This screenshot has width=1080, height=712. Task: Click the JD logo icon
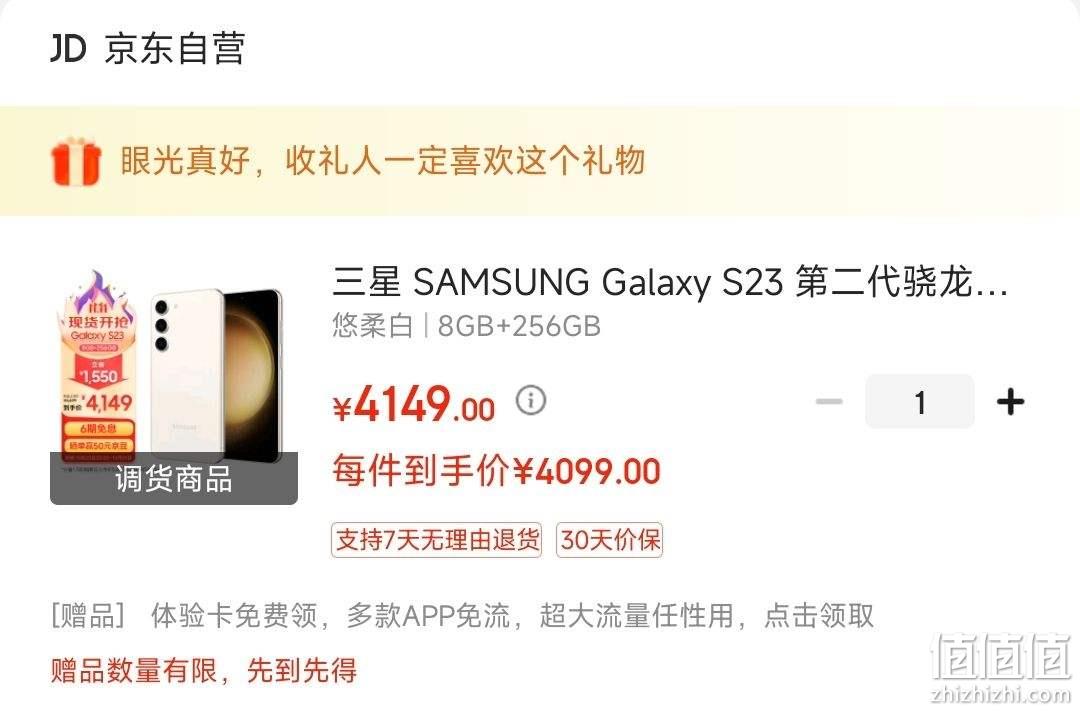click(68, 48)
